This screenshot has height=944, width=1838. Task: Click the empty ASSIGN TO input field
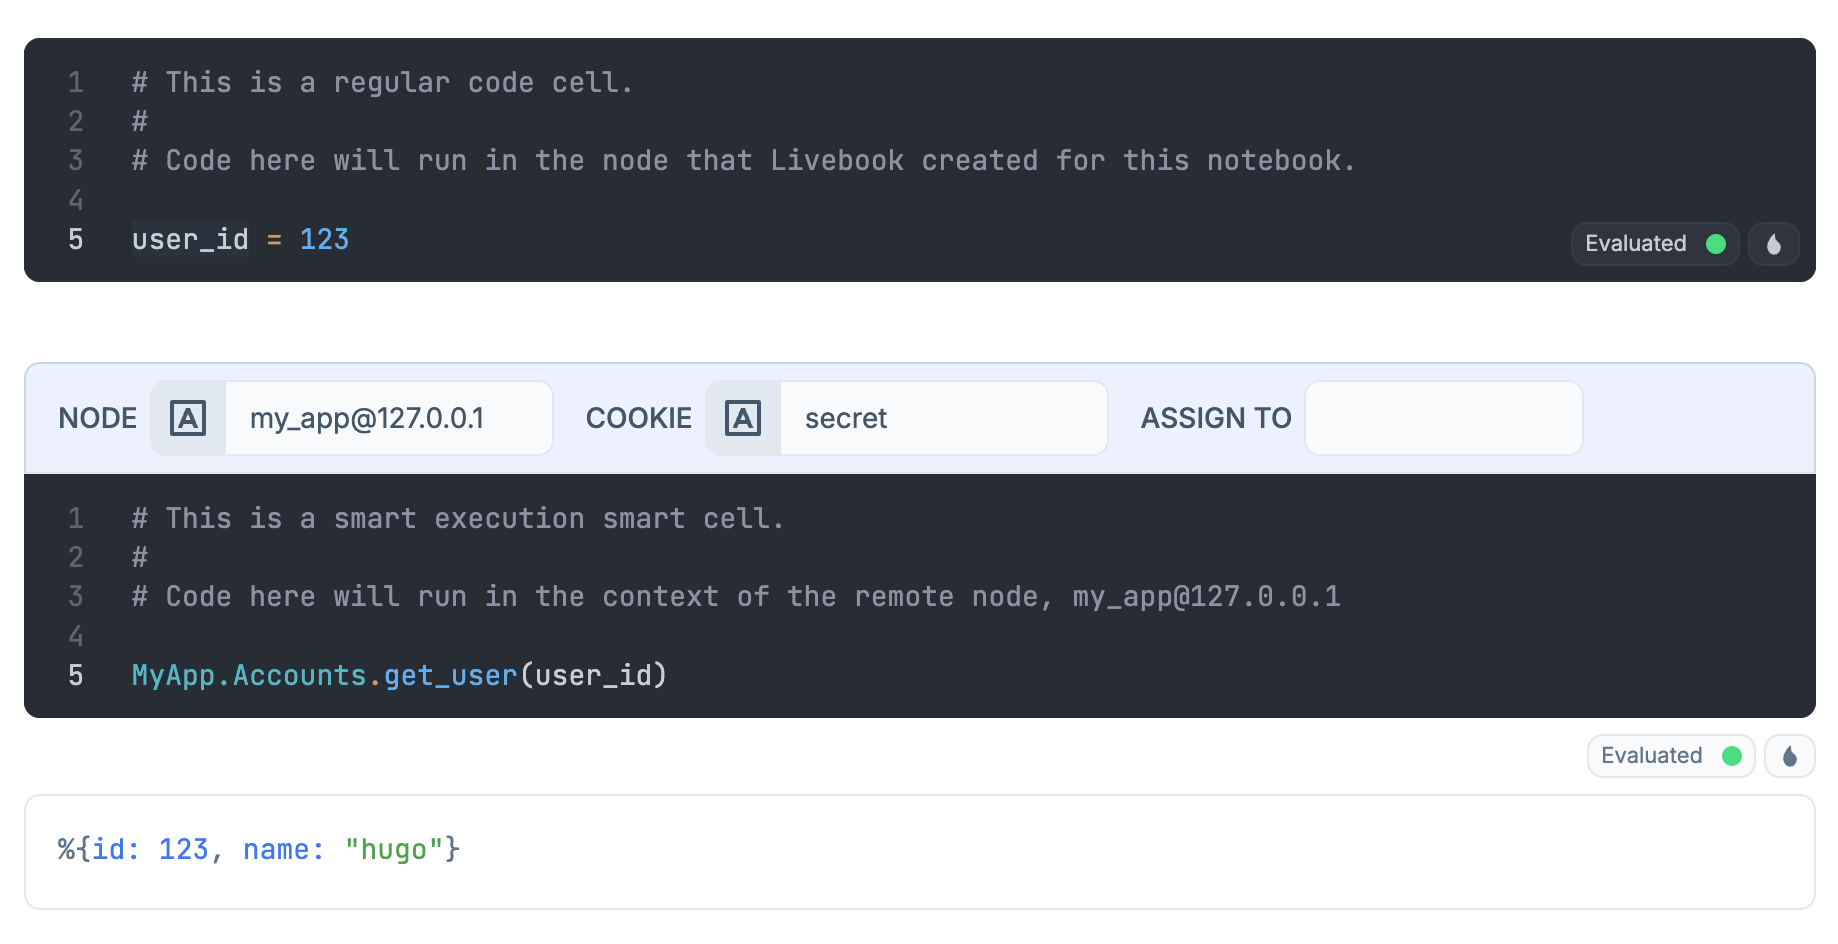point(1443,418)
